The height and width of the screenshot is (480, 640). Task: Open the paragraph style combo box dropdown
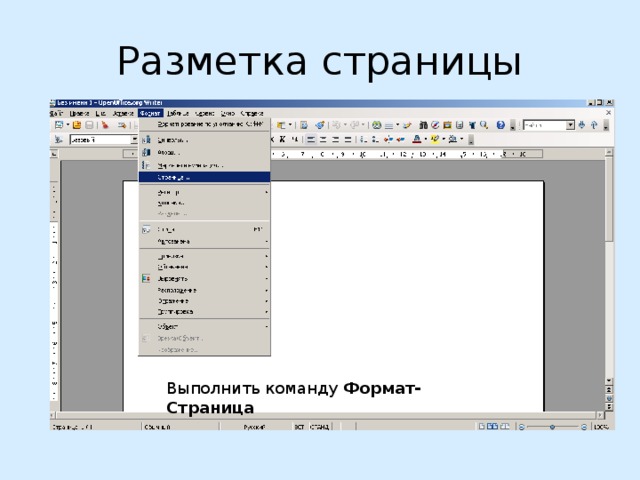[x=134, y=140]
